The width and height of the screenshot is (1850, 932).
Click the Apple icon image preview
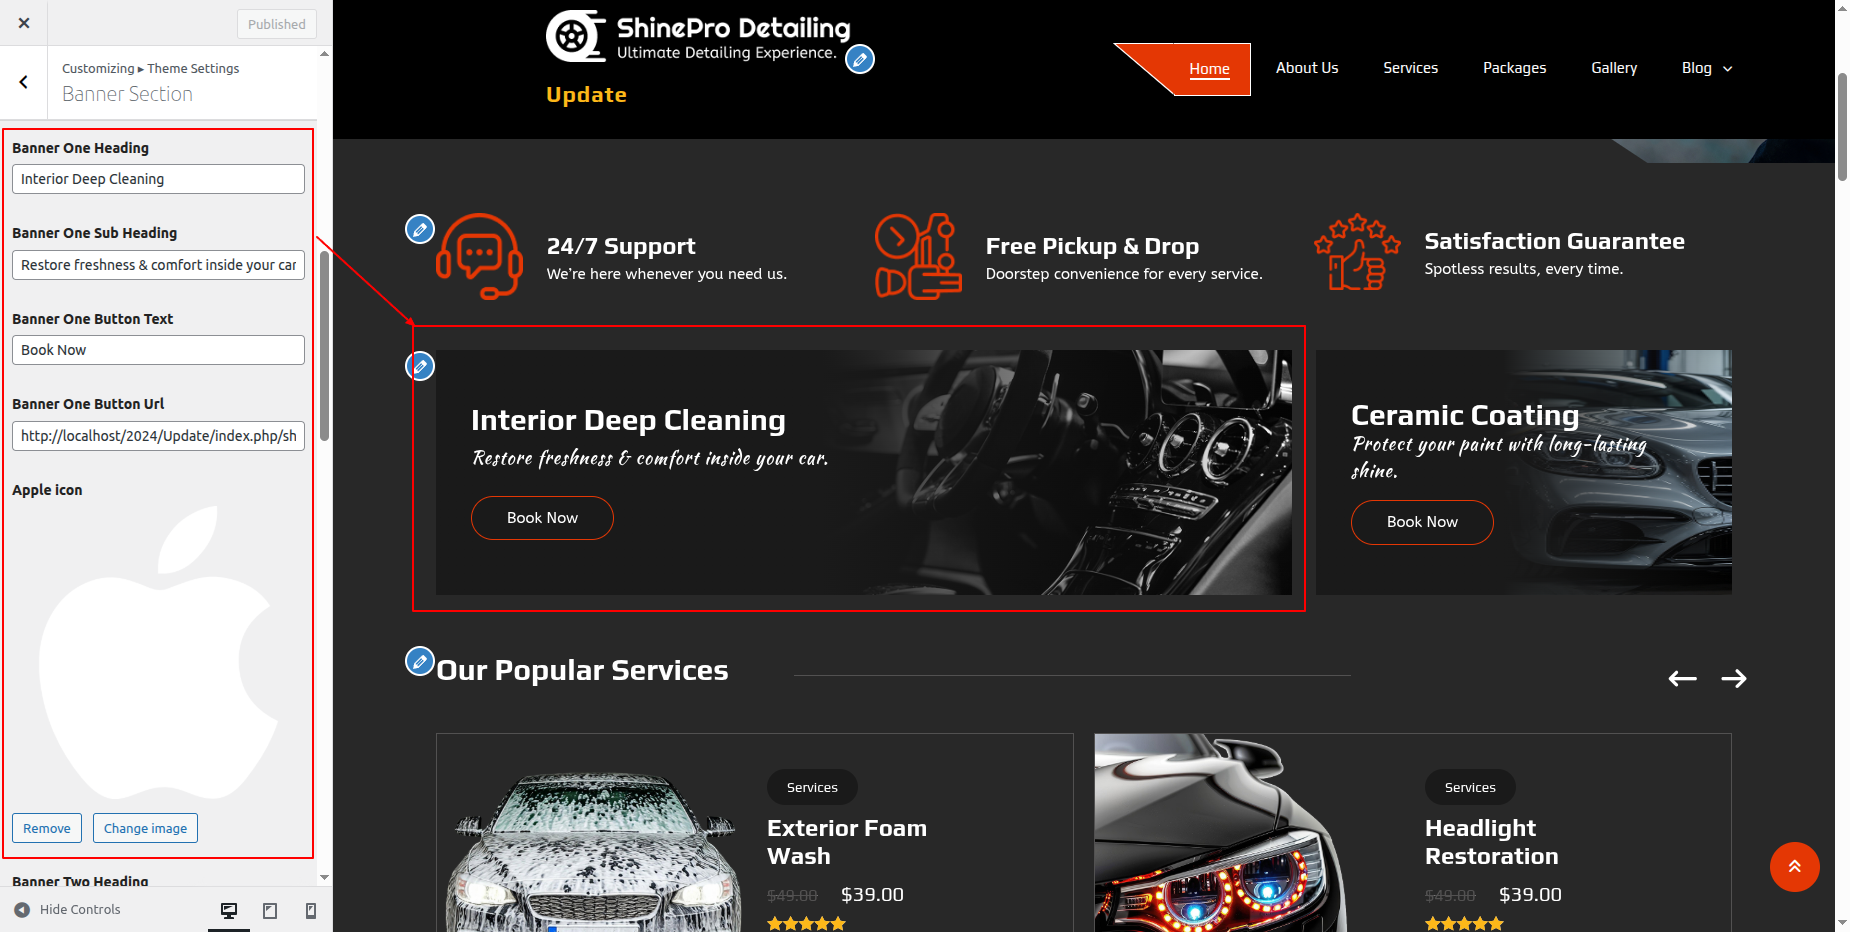tap(158, 653)
